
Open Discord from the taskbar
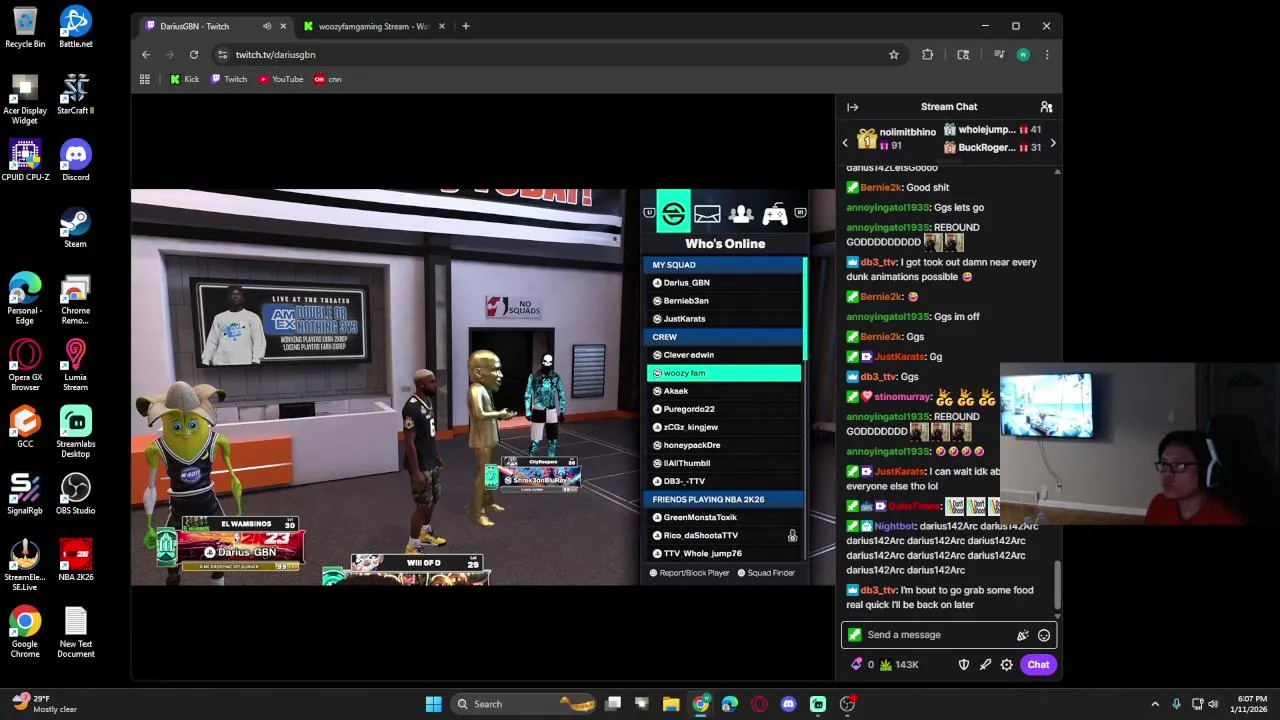(788, 704)
